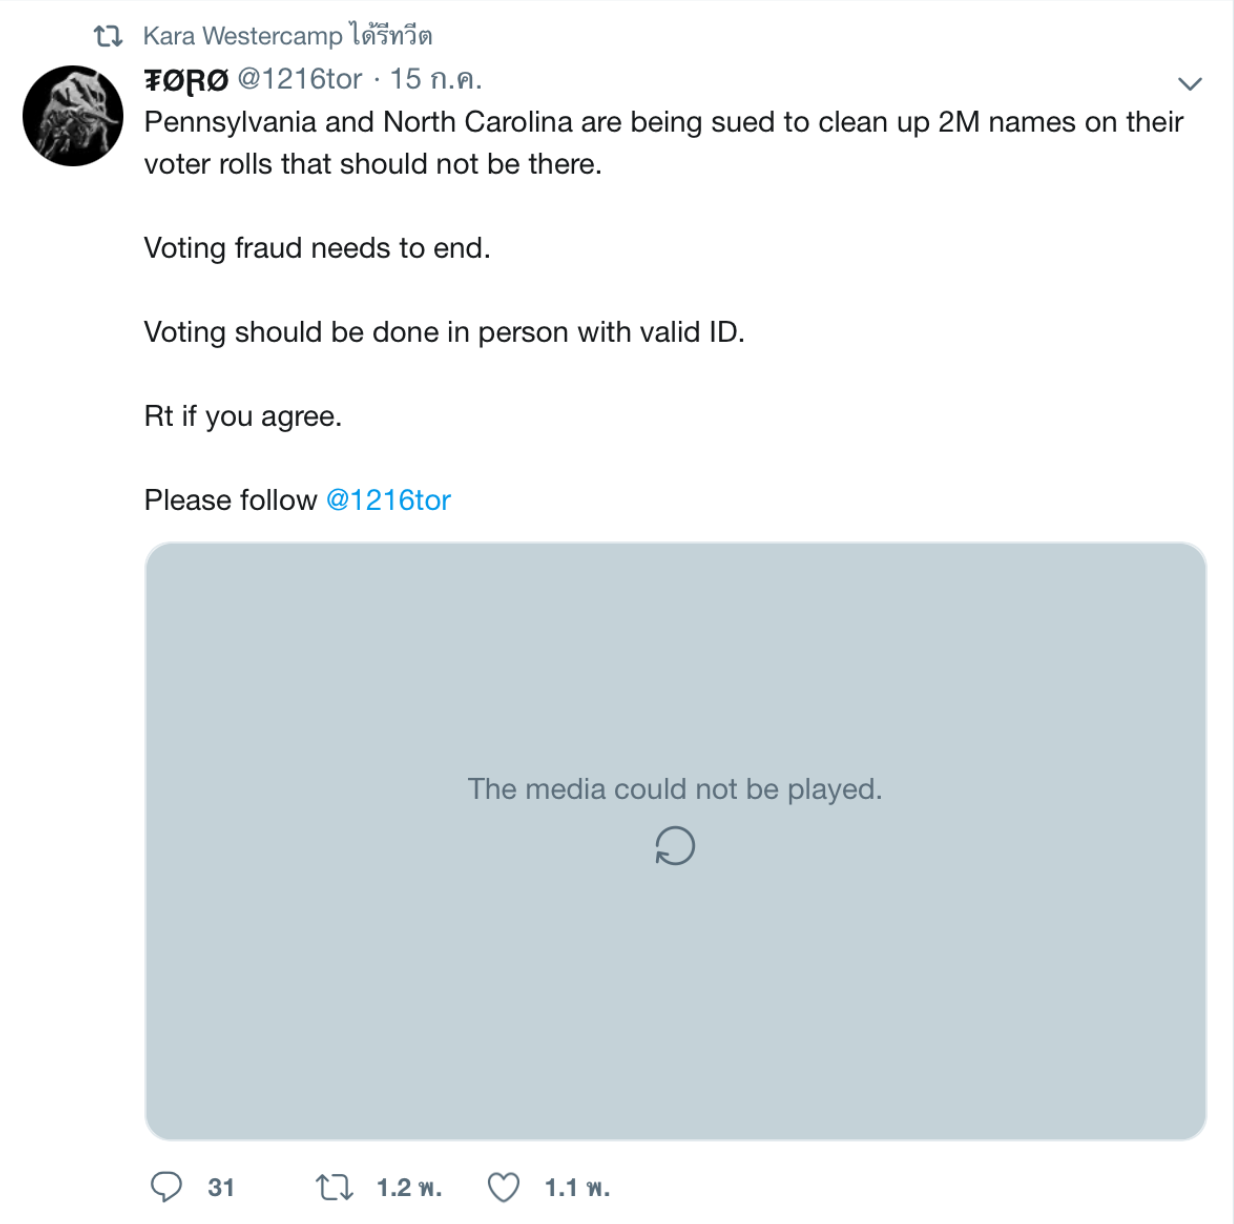The height and width of the screenshot is (1224, 1234).
Task: Reload the media with the circular retry icon
Action: click(675, 846)
